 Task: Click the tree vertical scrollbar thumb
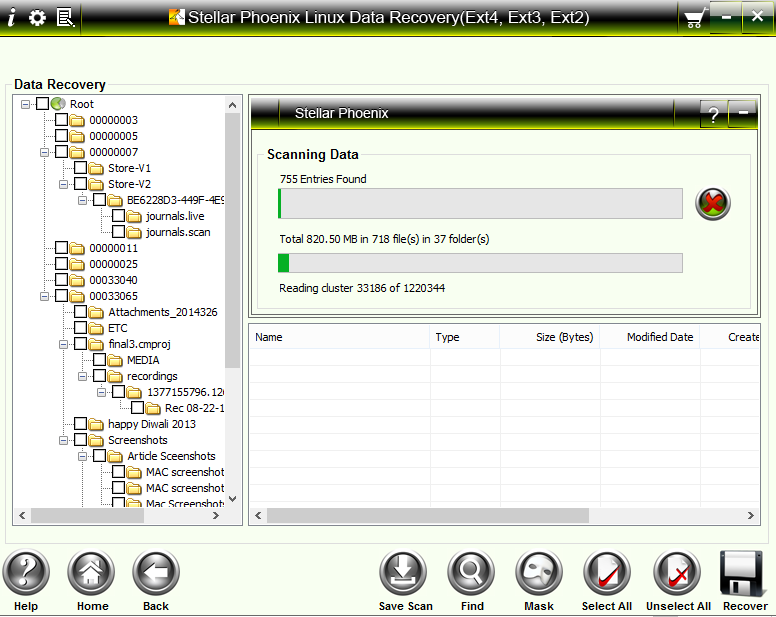click(232, 240)
